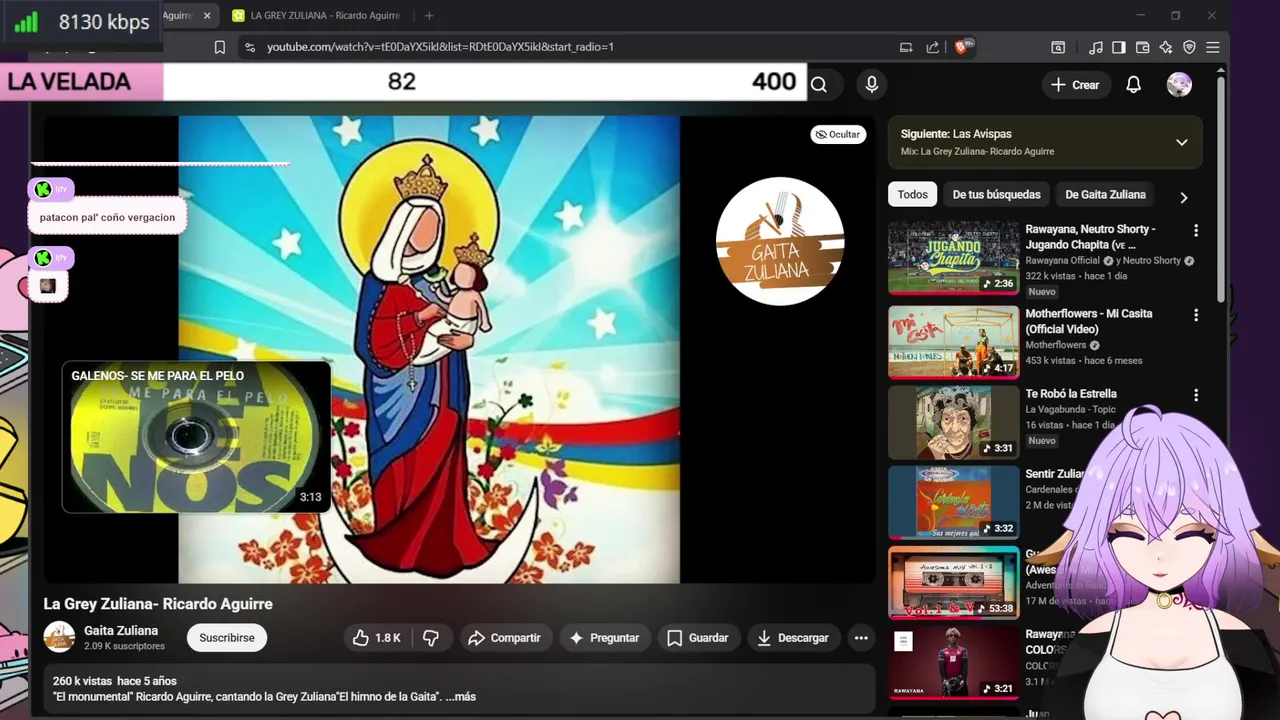This screenshot has height=720, width=1280.
Task: Select the Todos filter chip
Action: (x=912, y=195)
